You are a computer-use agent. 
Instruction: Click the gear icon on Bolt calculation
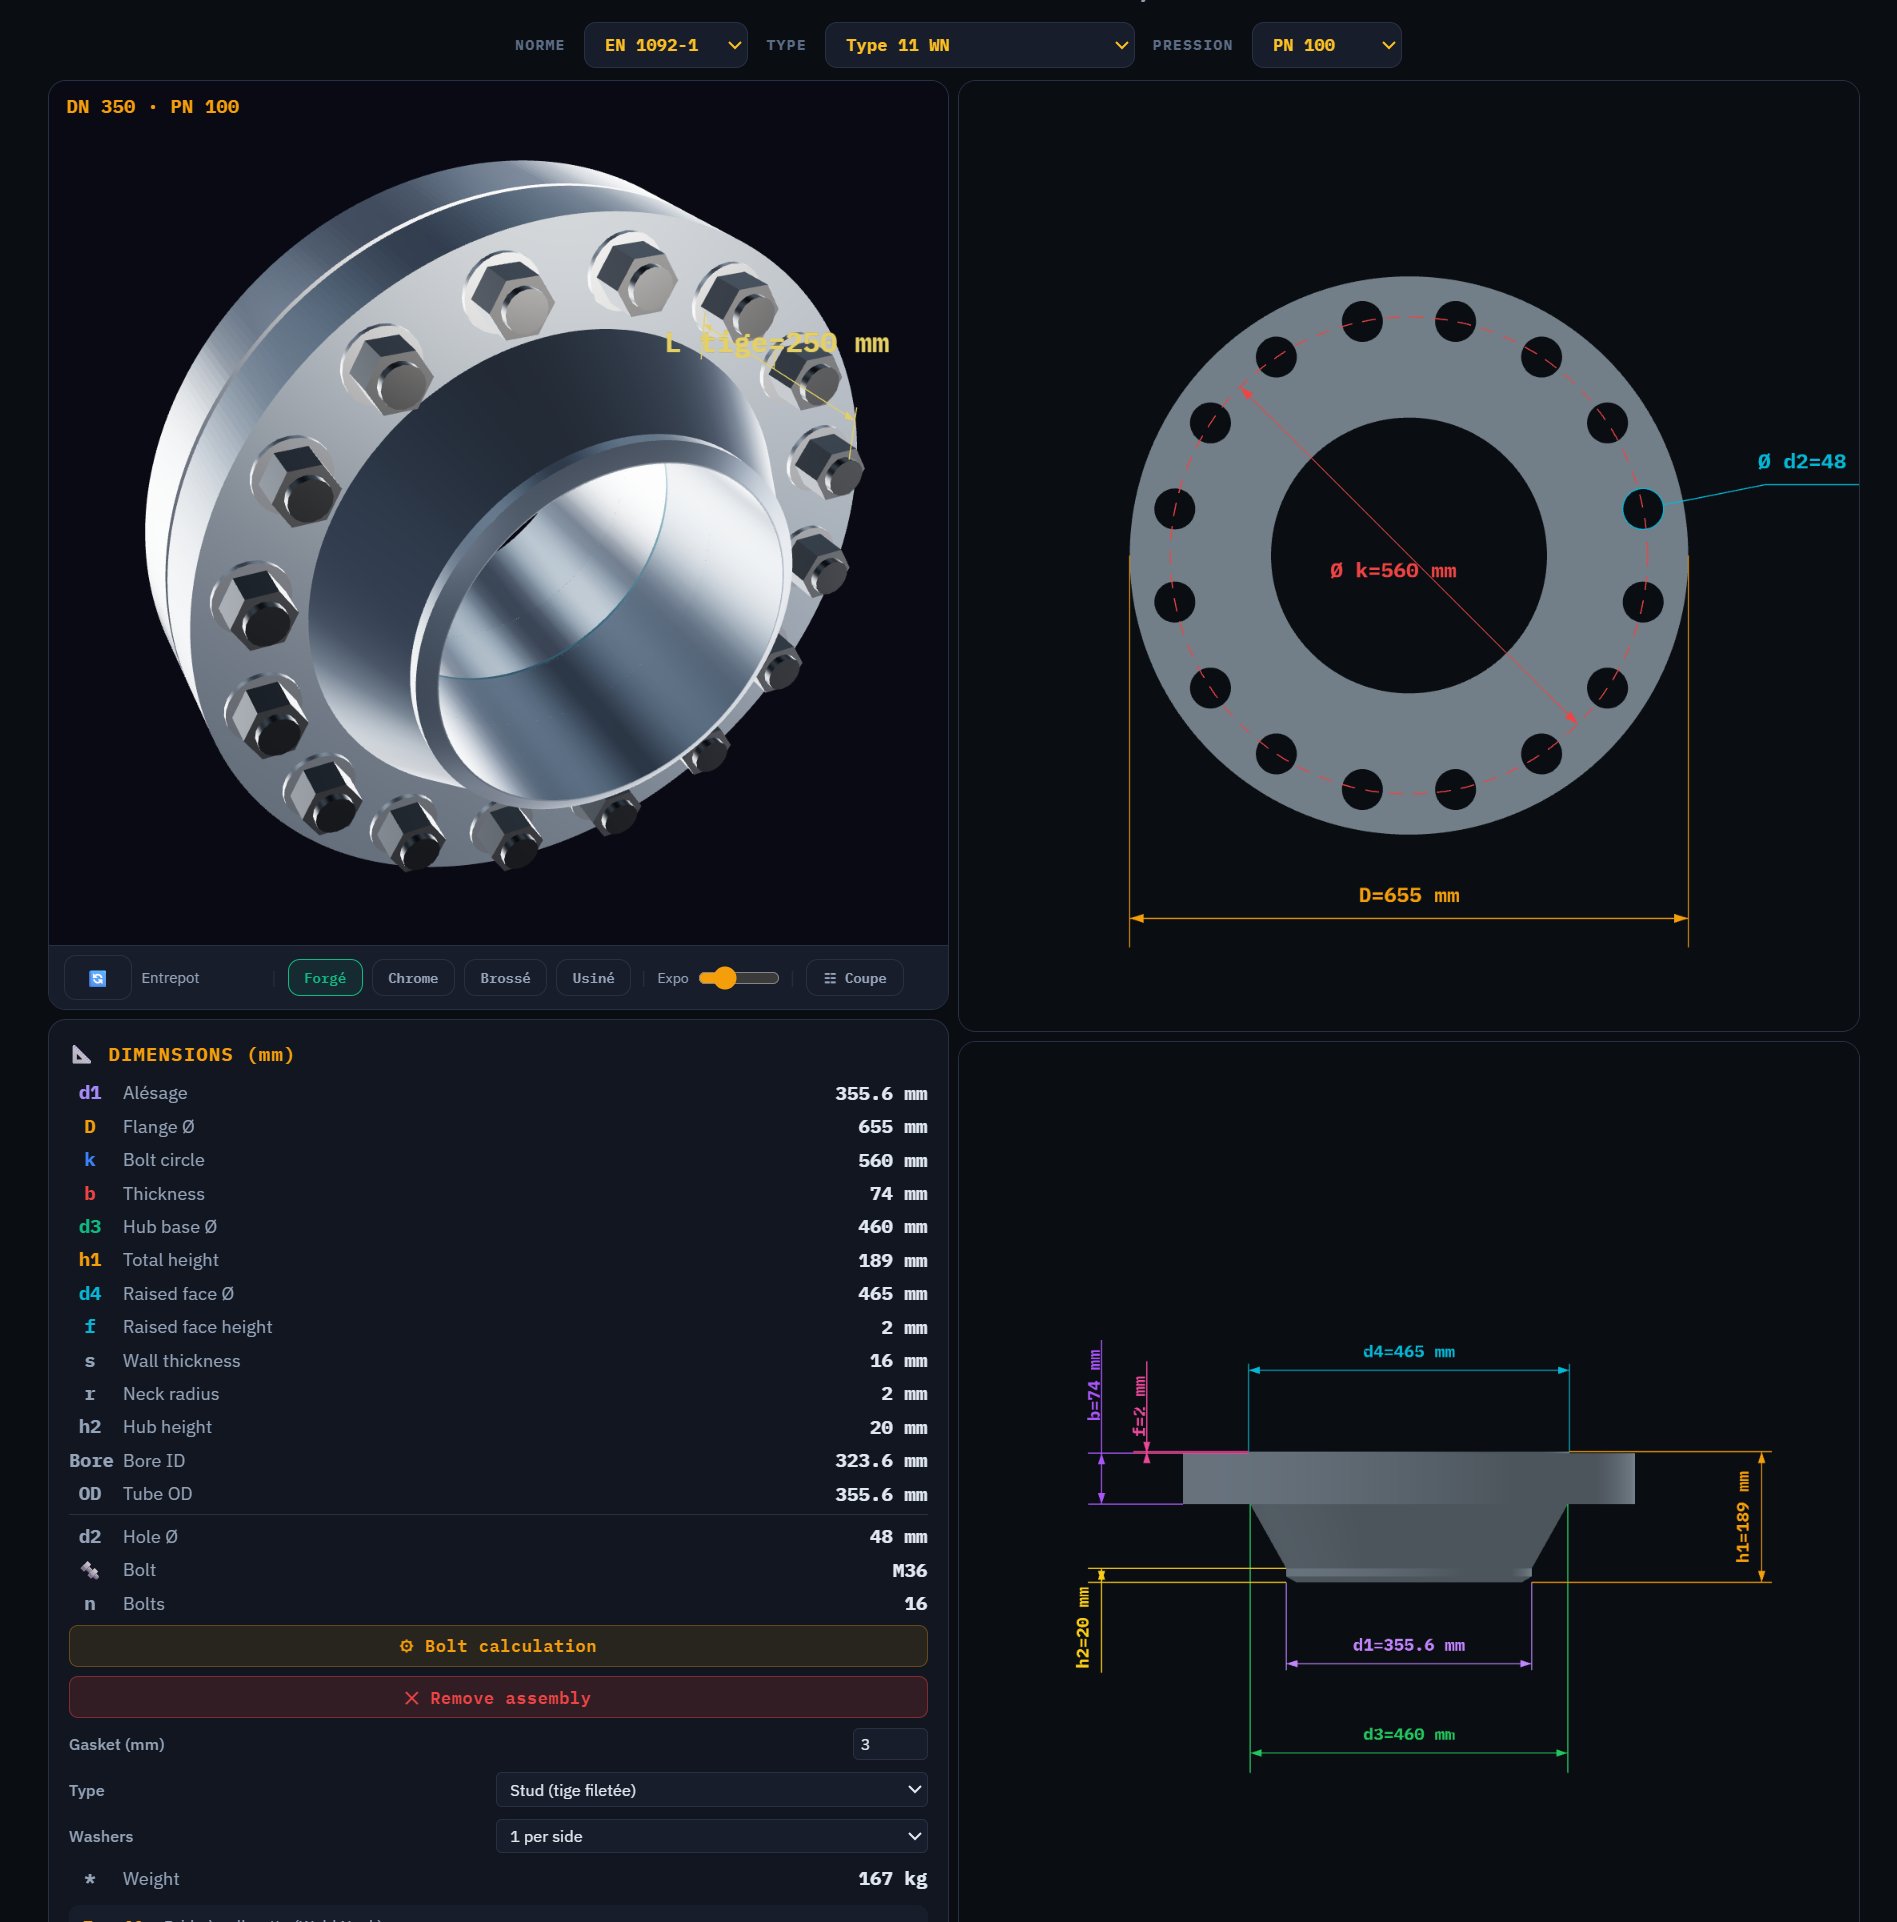click(406, 1645)
